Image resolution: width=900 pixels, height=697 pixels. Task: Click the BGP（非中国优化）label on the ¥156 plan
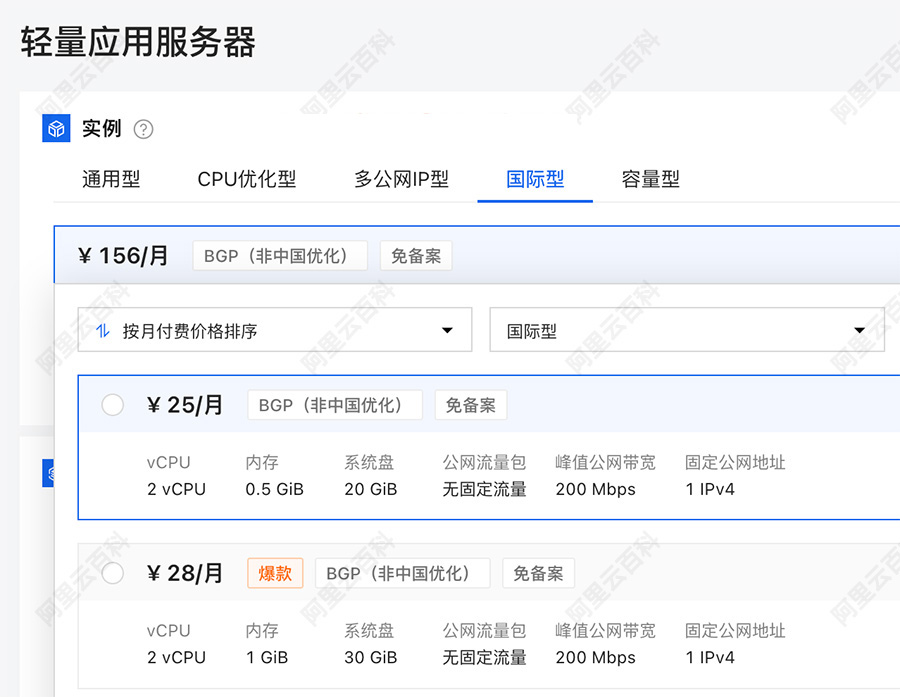click(x=279, y=255)
